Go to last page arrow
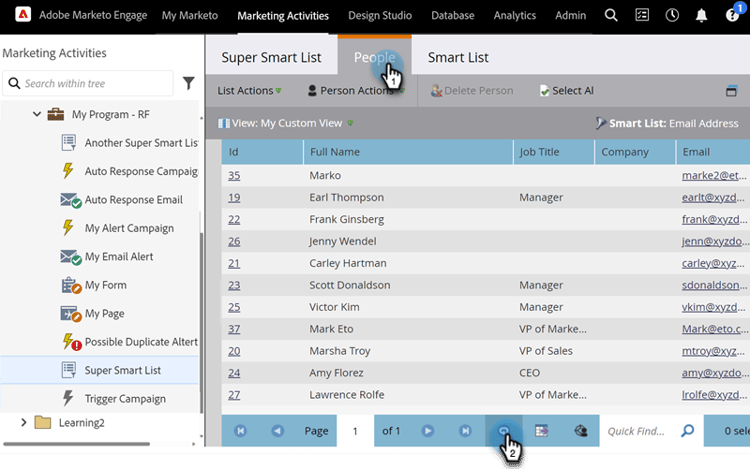The height and width of the screenshot is (469, 750). [x=465, y=431]
